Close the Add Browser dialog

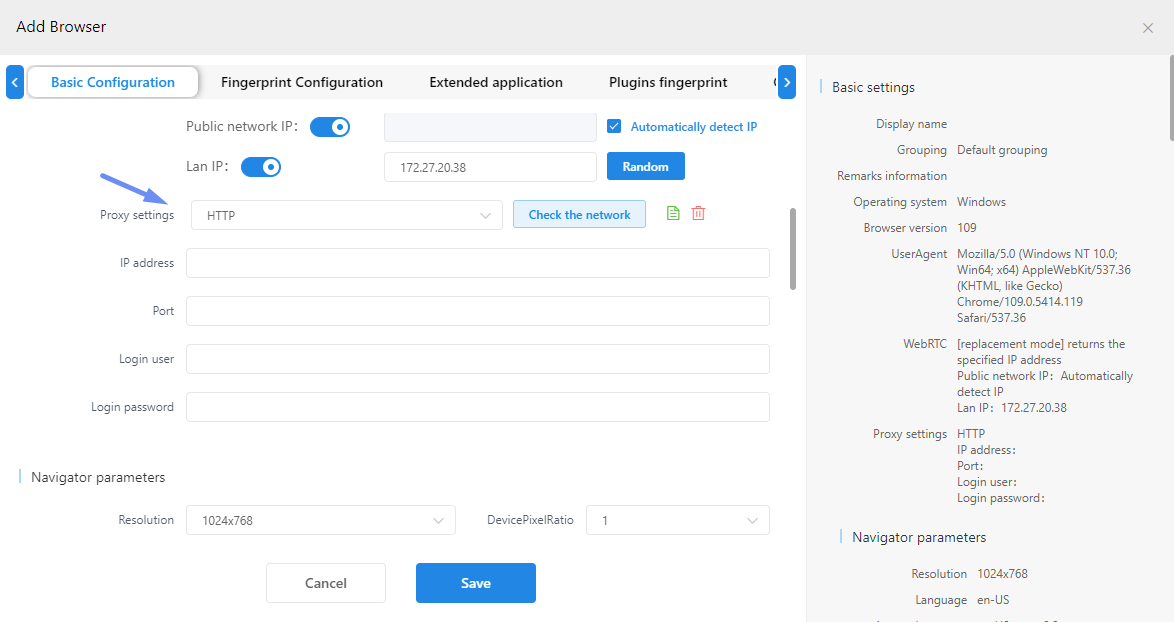tap(1147, 28)
